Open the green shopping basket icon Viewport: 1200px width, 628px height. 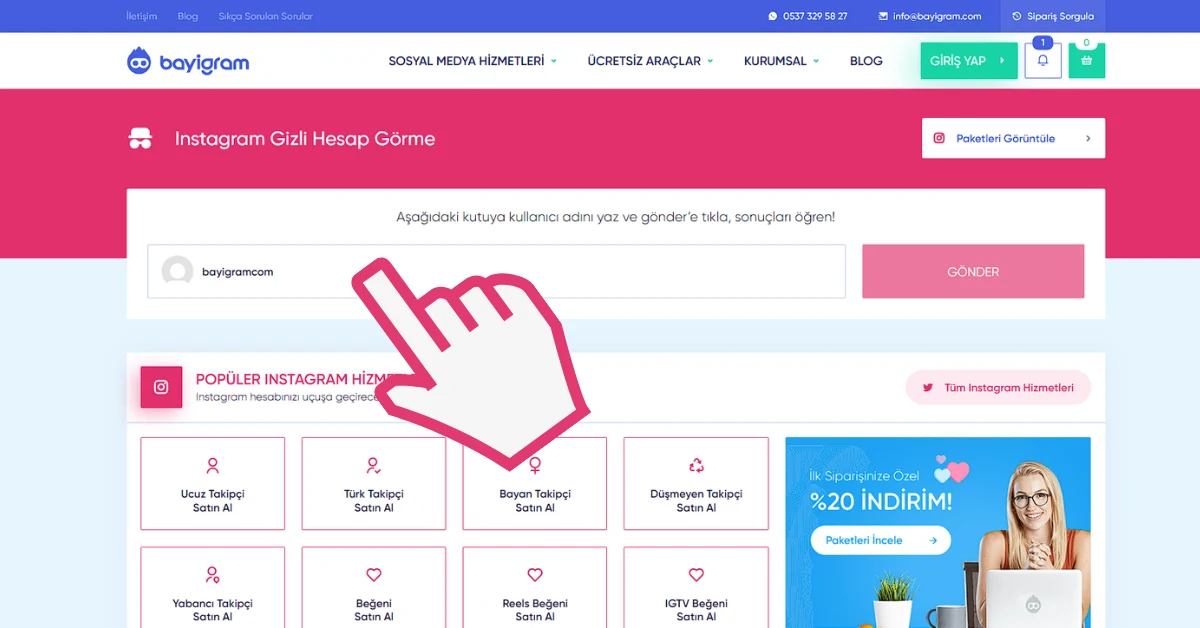tap(1086, 60)
